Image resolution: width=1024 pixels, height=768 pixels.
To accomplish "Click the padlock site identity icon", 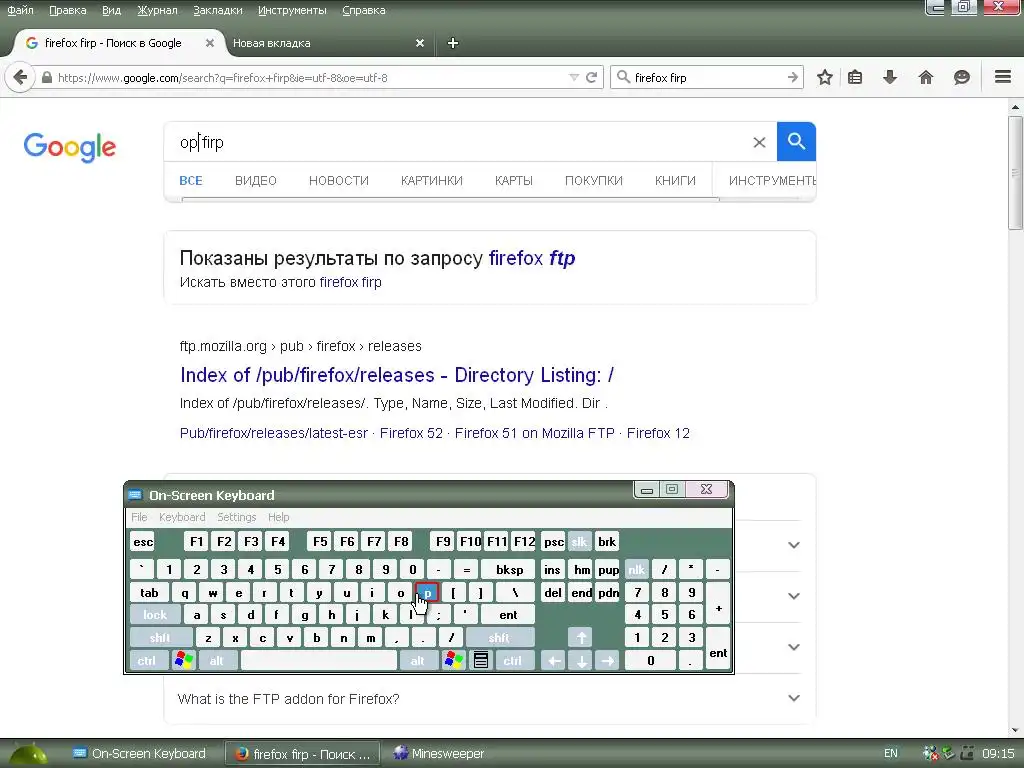I will click(x=46, y=77).
